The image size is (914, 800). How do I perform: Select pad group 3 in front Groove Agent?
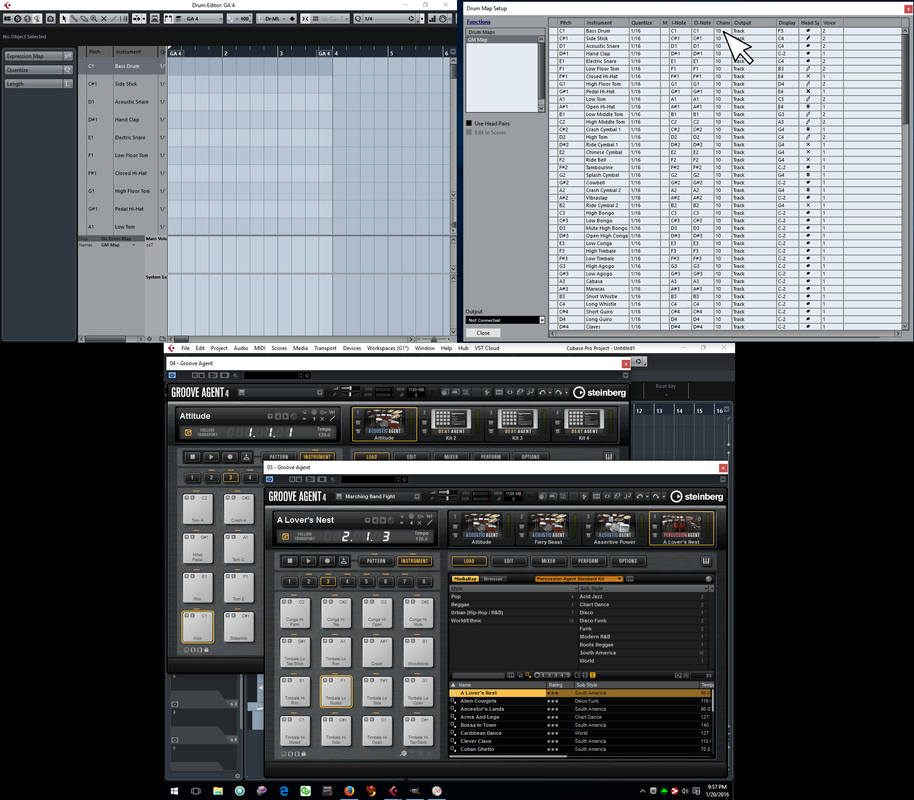pos(328,581)
